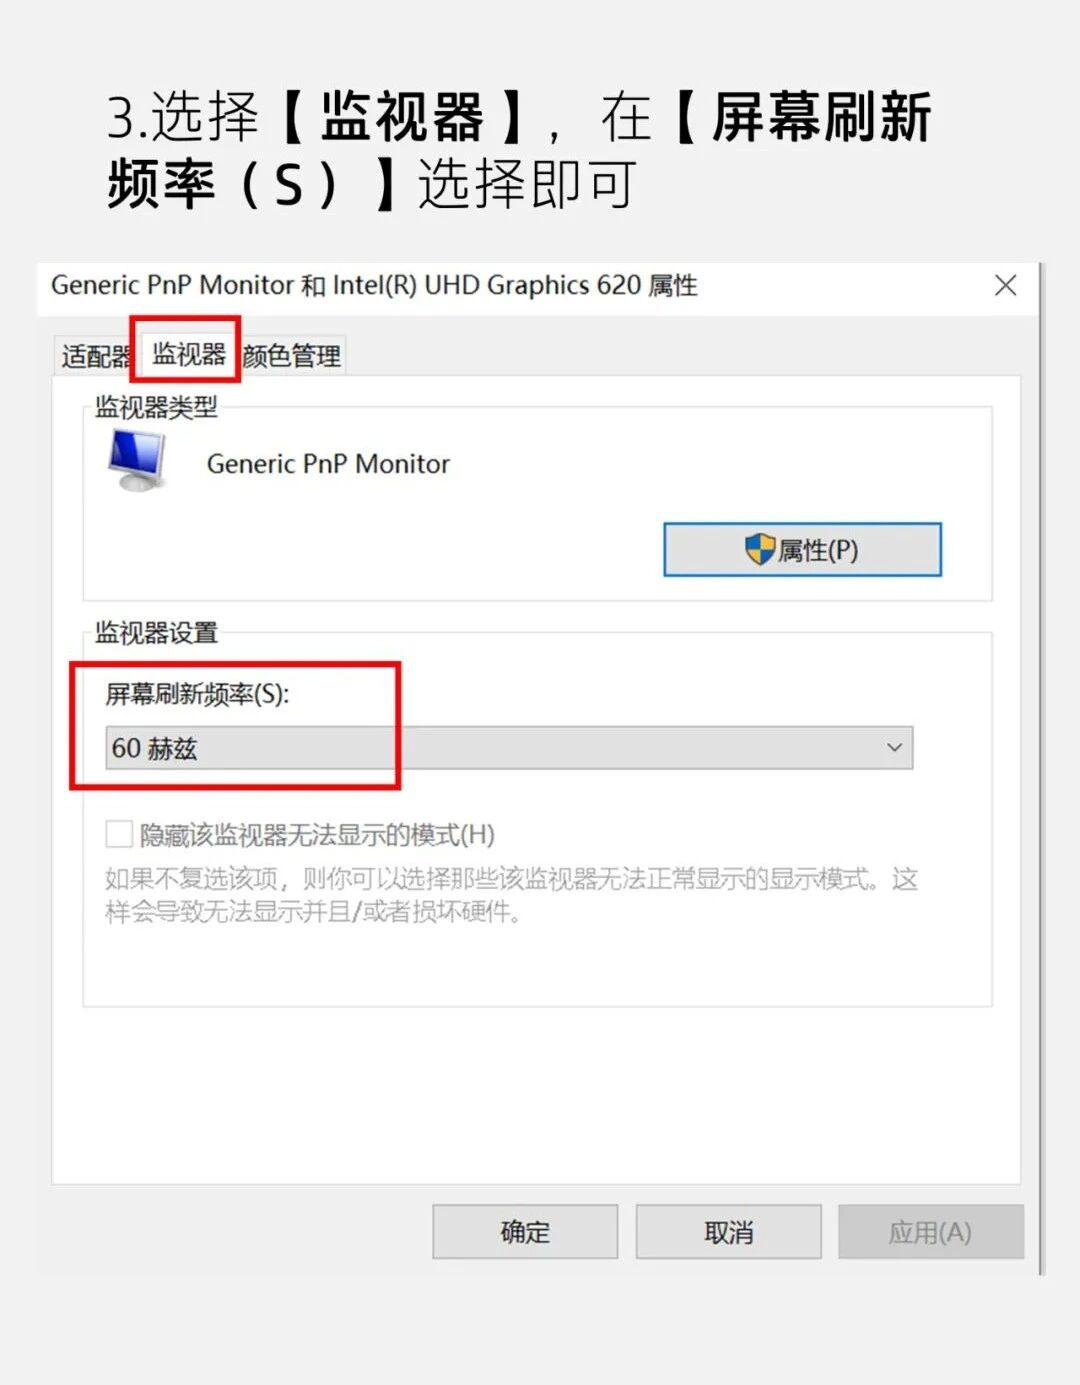Open the 60 赫兹 refresh rate combo box

click(x=509, y=748)
